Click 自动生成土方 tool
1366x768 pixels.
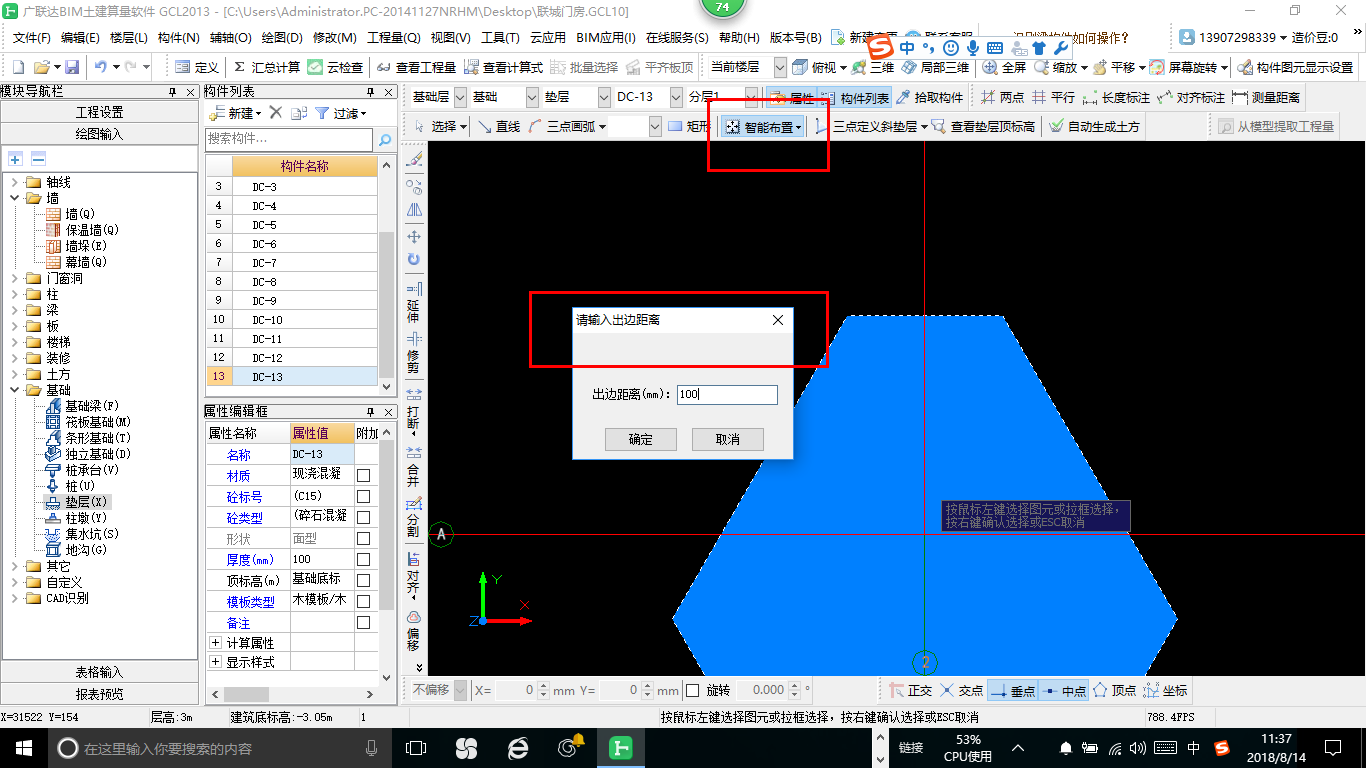click(1094, 126)
